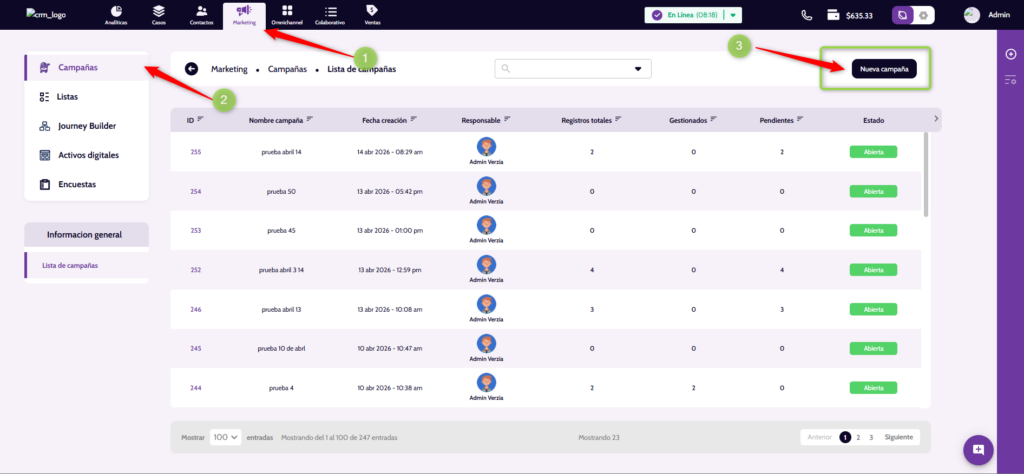Open the Ventas module icon
This screenshot has width=1024, height=474.
[371, 14]
